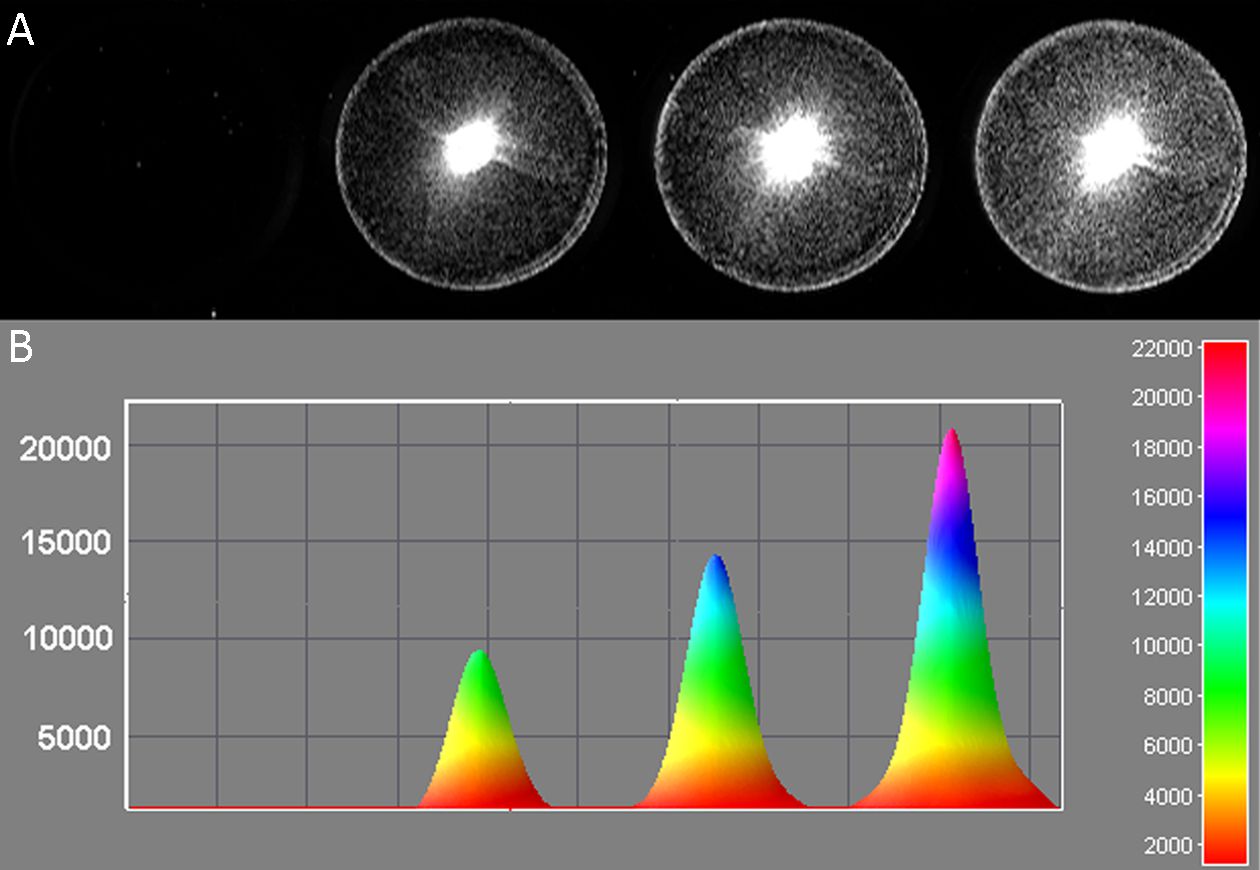Click the rainbow color scale bar

[1225, 601]
